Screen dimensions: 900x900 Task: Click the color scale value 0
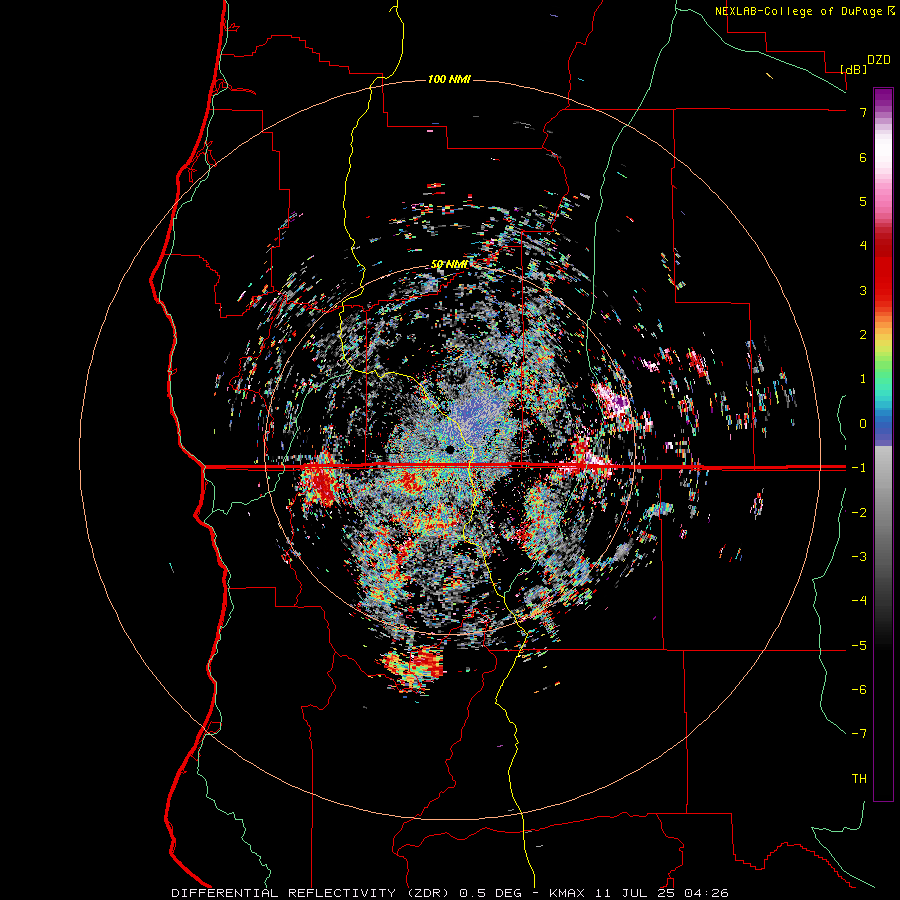click(x=863, y=424)
